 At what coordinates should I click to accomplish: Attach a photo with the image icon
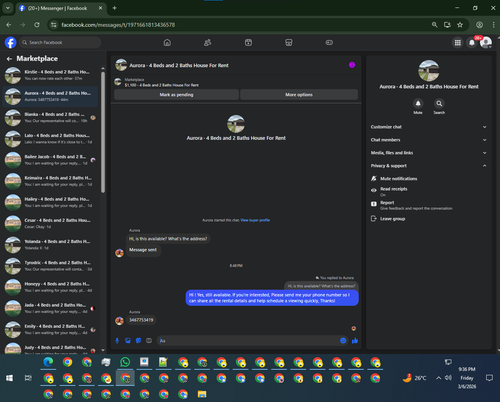128,341
